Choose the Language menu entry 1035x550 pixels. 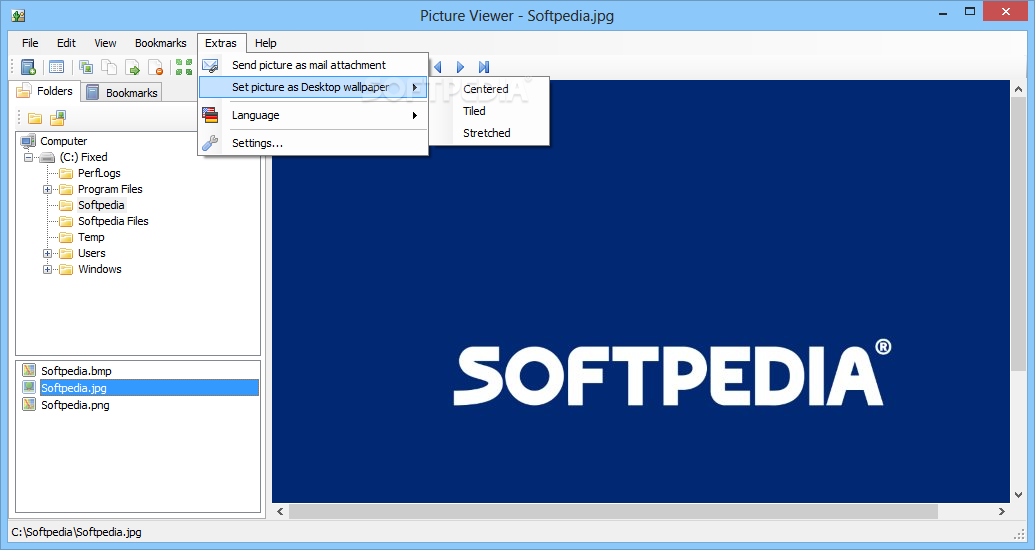coord(314,115)
